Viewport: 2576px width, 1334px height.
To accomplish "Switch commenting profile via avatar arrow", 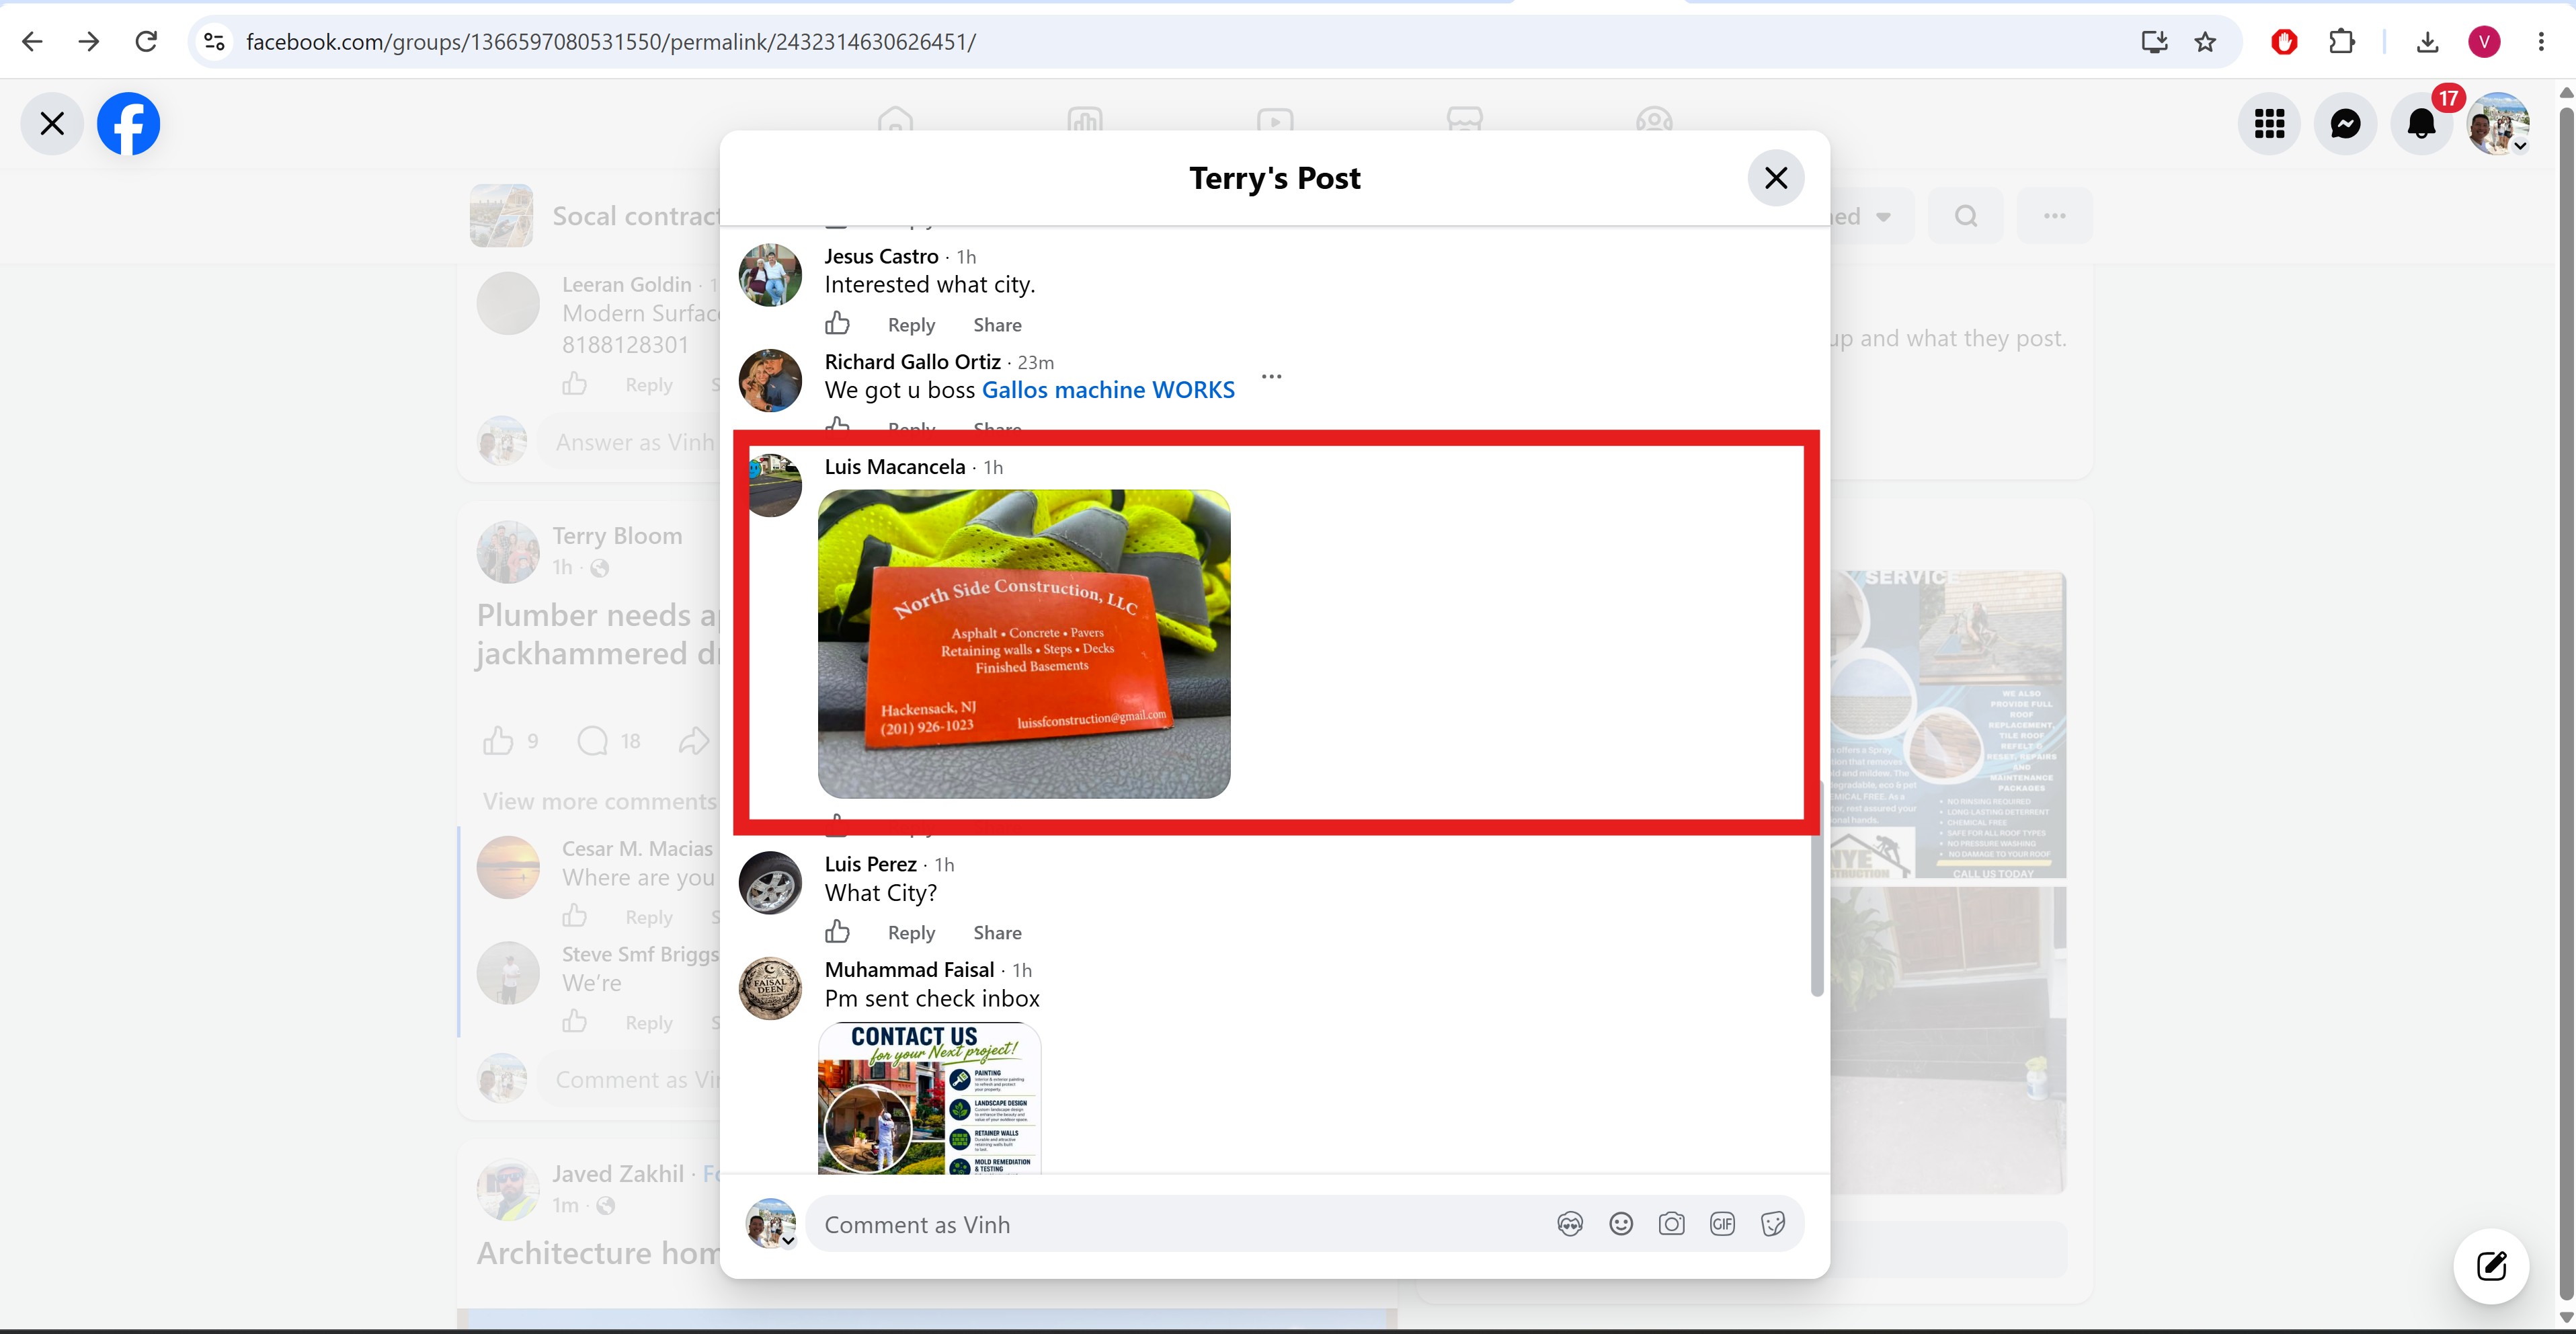I will [788, 1241].
